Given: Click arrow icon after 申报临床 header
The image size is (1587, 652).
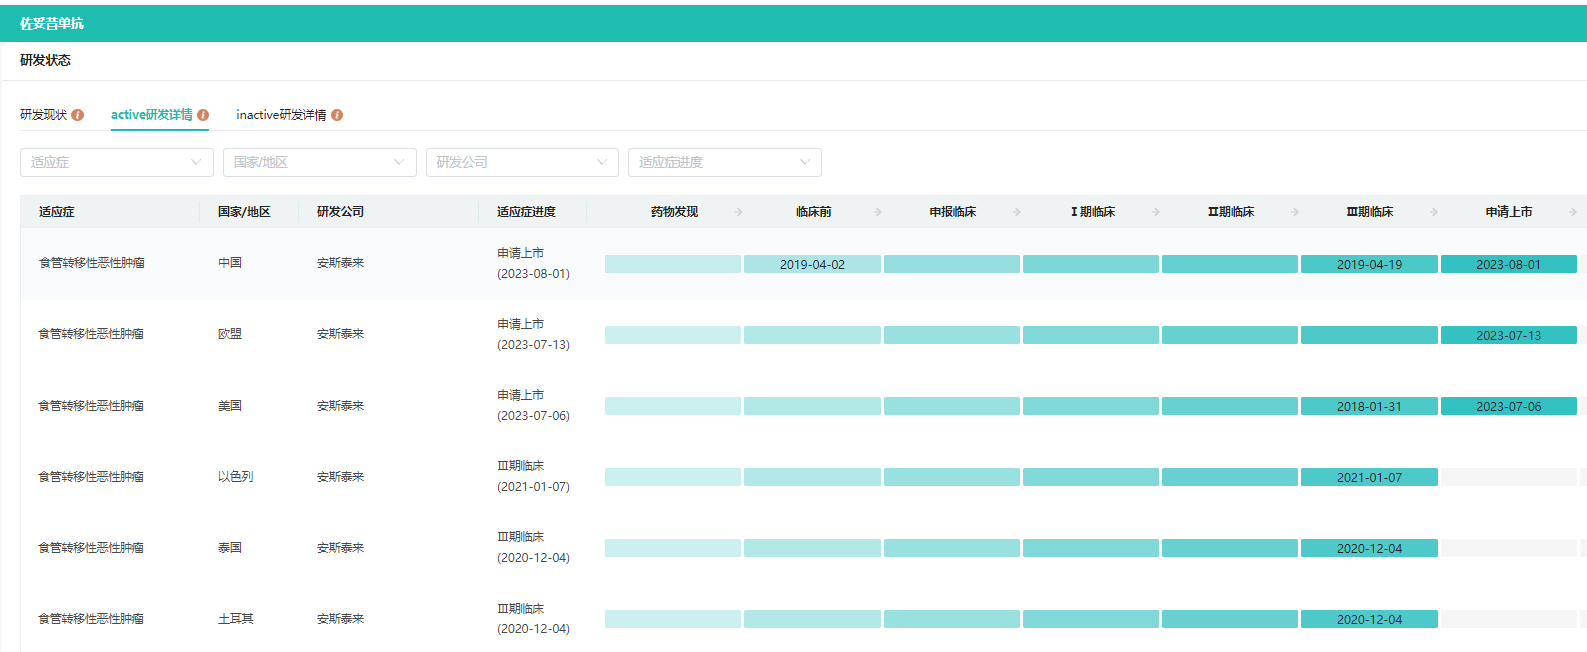Looking at the screenshot, I should click(1017, 212).
